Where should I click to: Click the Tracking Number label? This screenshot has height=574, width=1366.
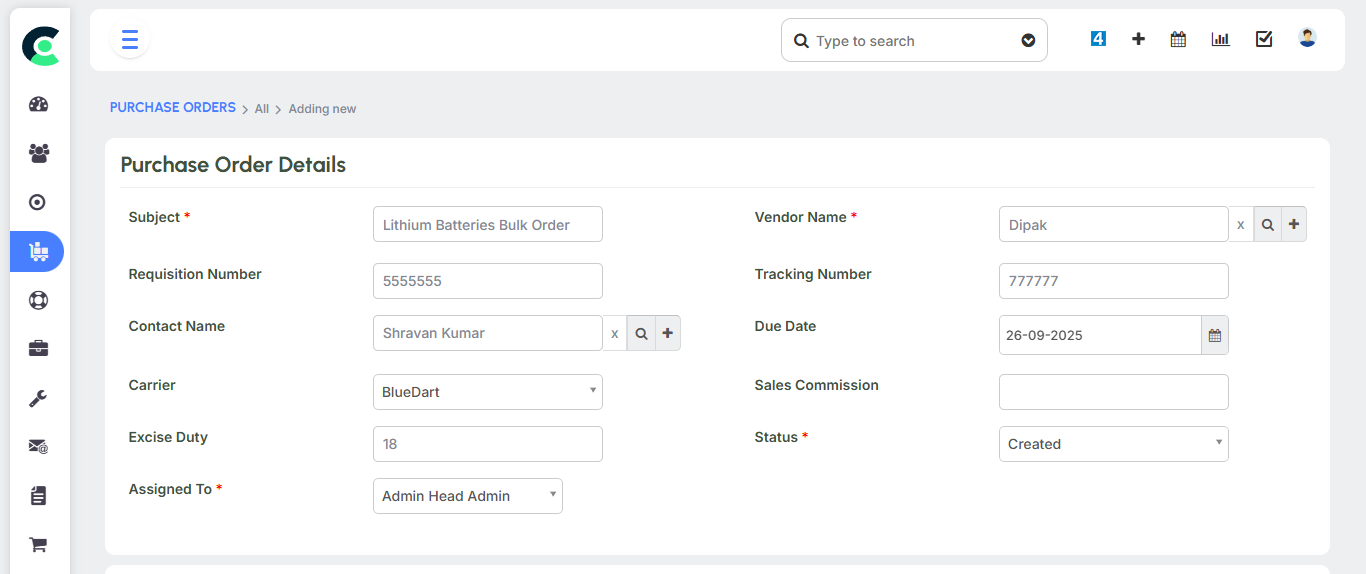pyautogui.click(x=813, y=274)
